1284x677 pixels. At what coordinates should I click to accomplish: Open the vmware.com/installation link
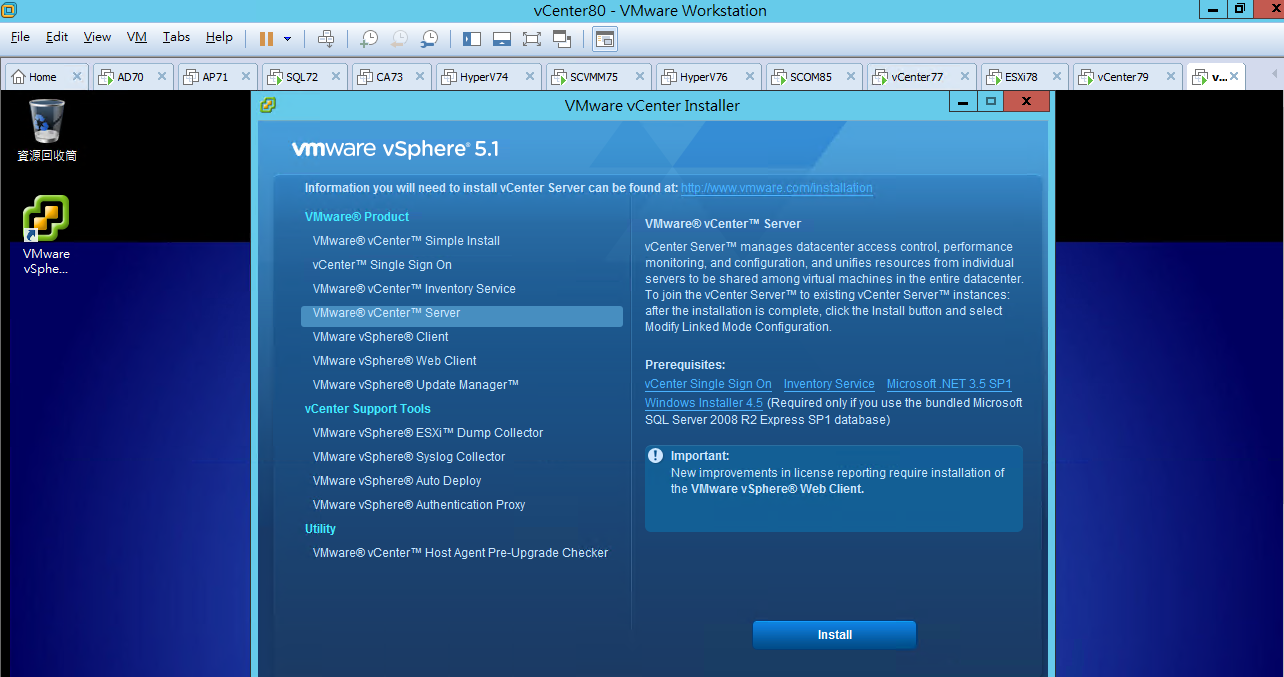777,188
